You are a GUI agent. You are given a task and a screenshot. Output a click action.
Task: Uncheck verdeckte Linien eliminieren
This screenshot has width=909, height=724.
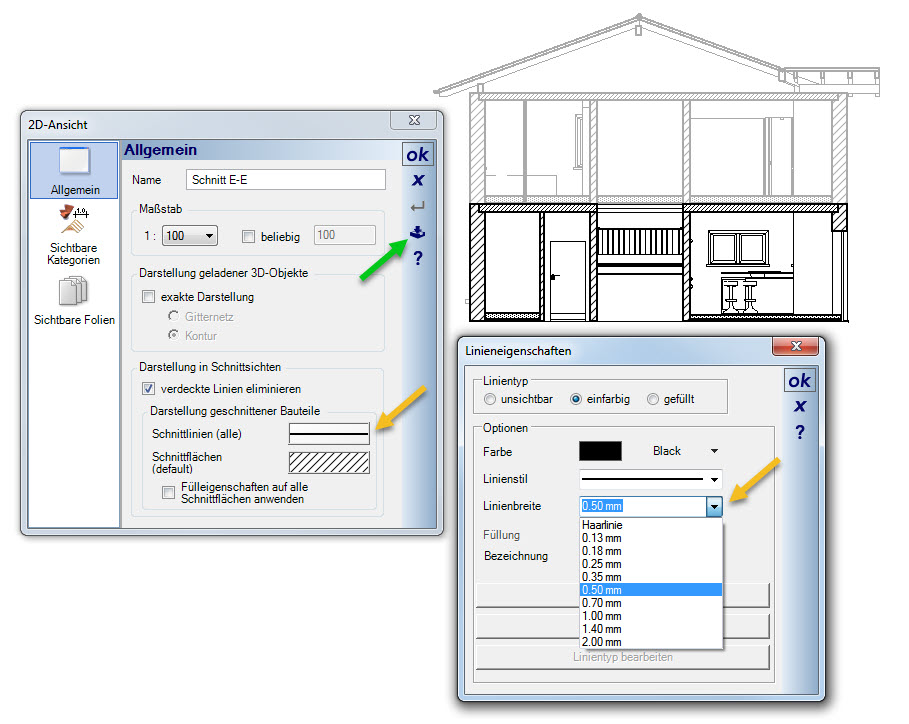149,389
